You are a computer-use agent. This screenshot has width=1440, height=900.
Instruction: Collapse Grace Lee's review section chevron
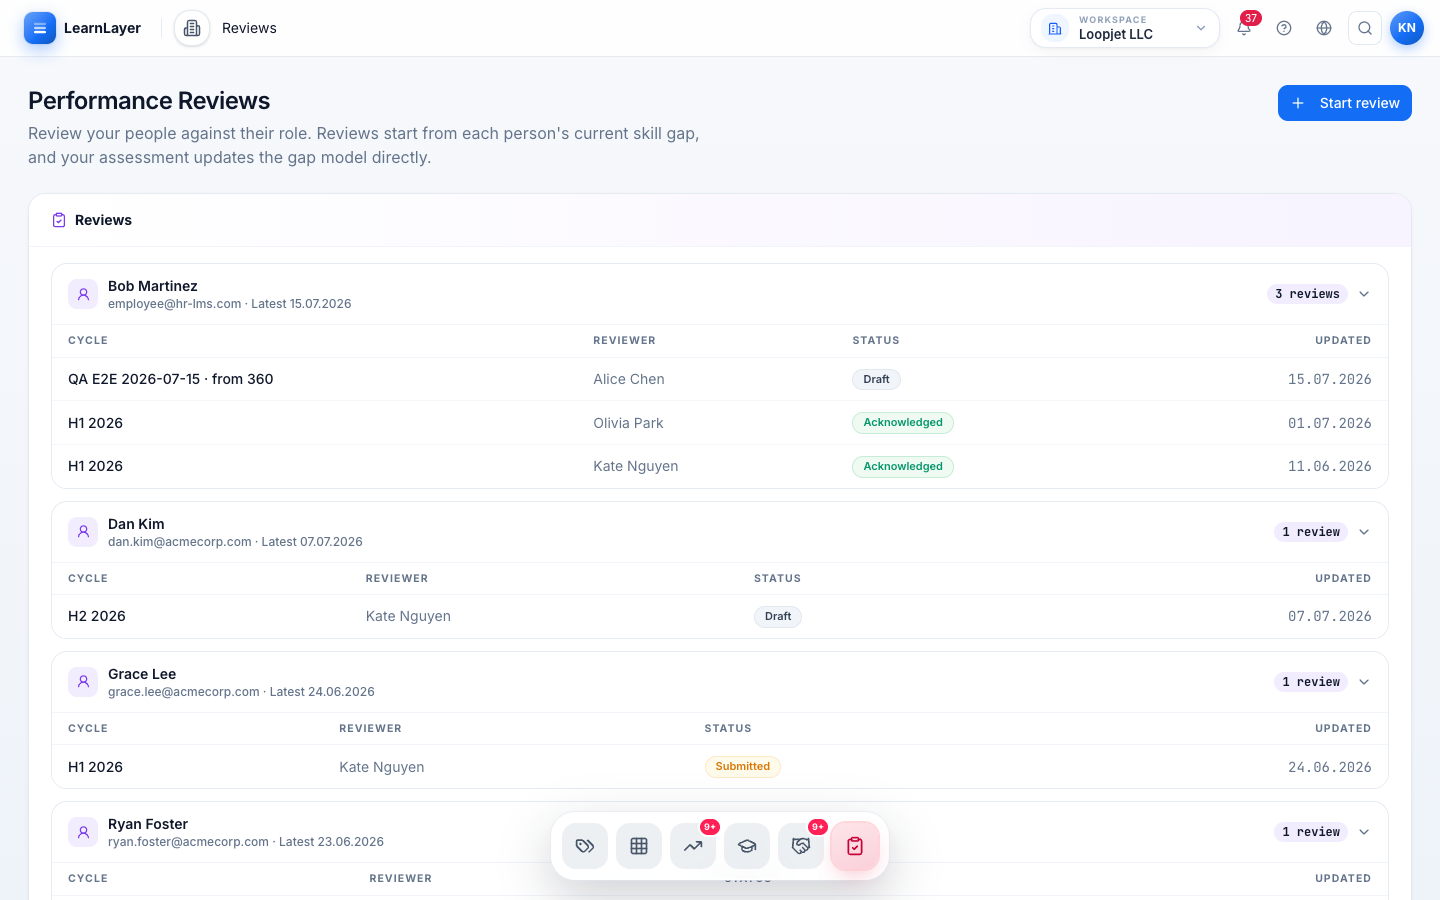click(1364, 682)
